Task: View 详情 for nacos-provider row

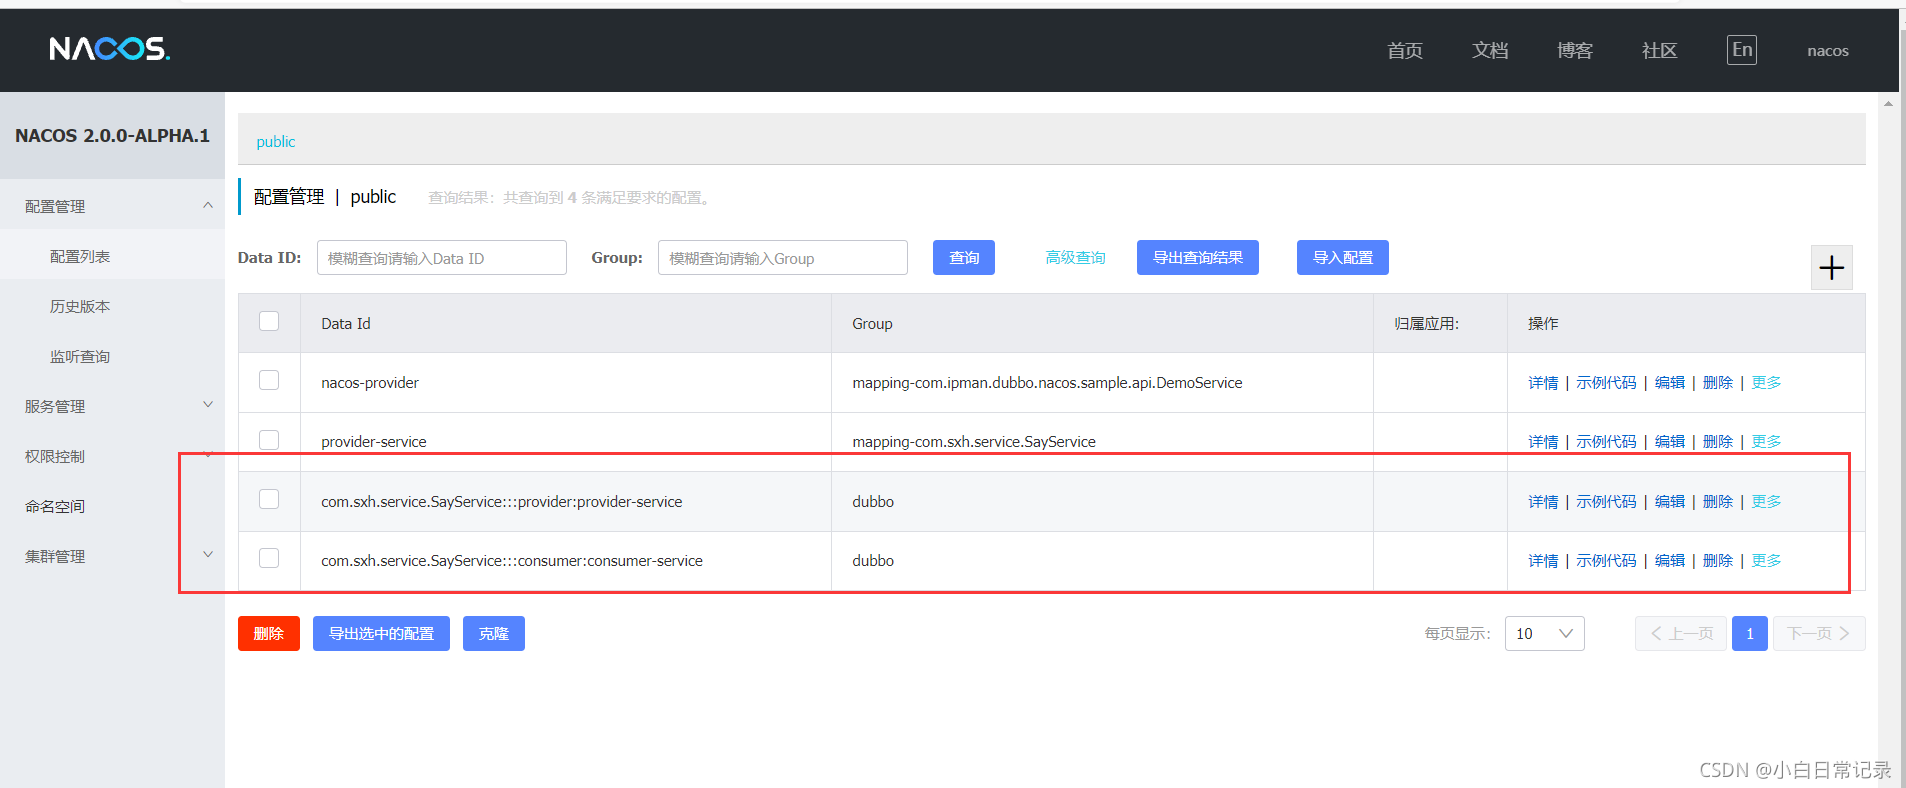Action: (x=1543, y=383)
